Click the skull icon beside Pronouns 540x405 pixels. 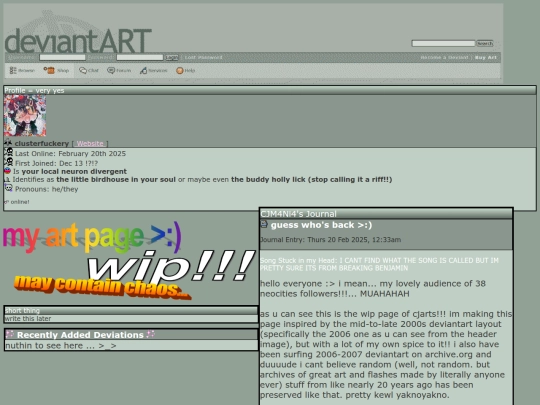(9, 188)
